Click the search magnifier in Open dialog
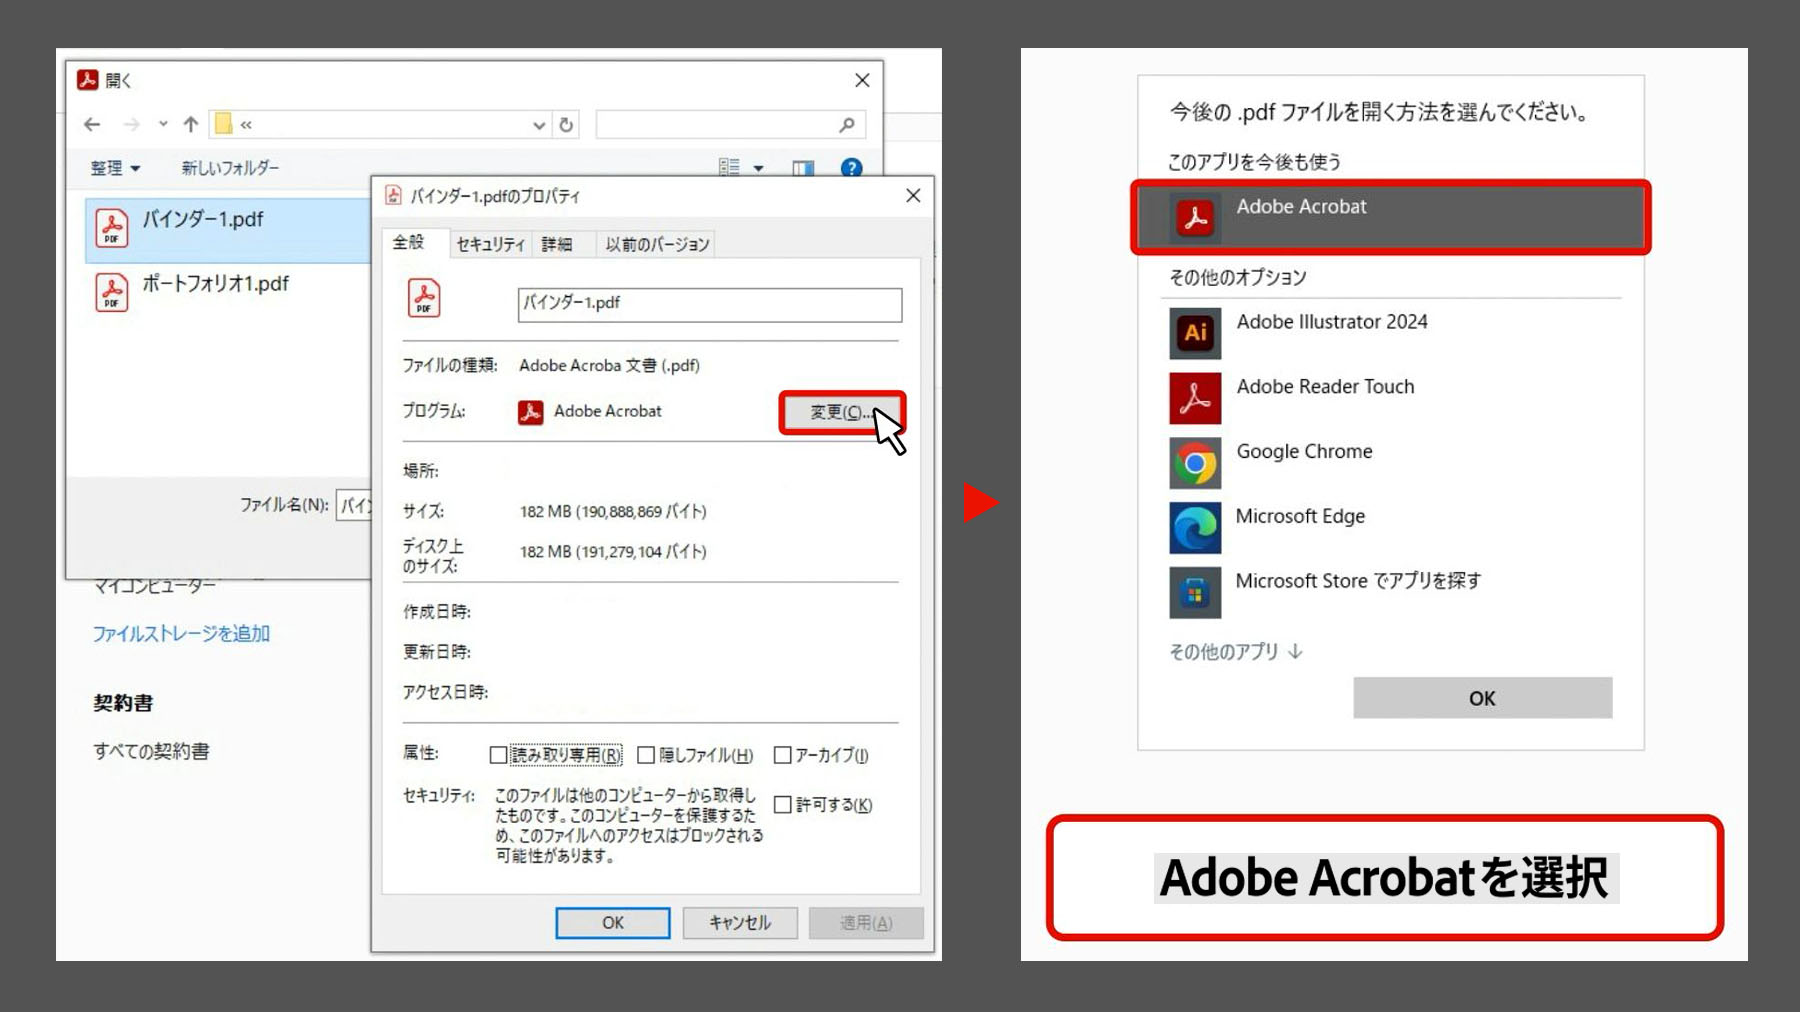1800x1012 pixels. coord(847,124)
